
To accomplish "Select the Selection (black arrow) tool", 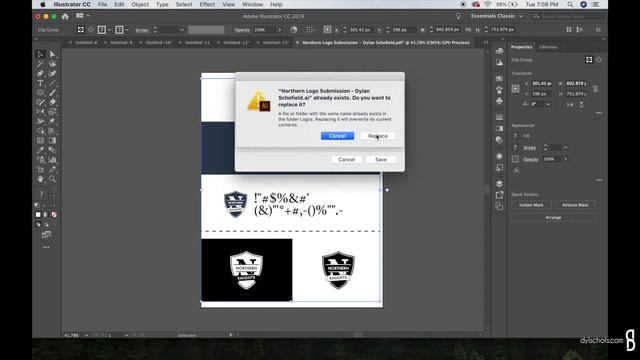I will click(x=40, y=54).
